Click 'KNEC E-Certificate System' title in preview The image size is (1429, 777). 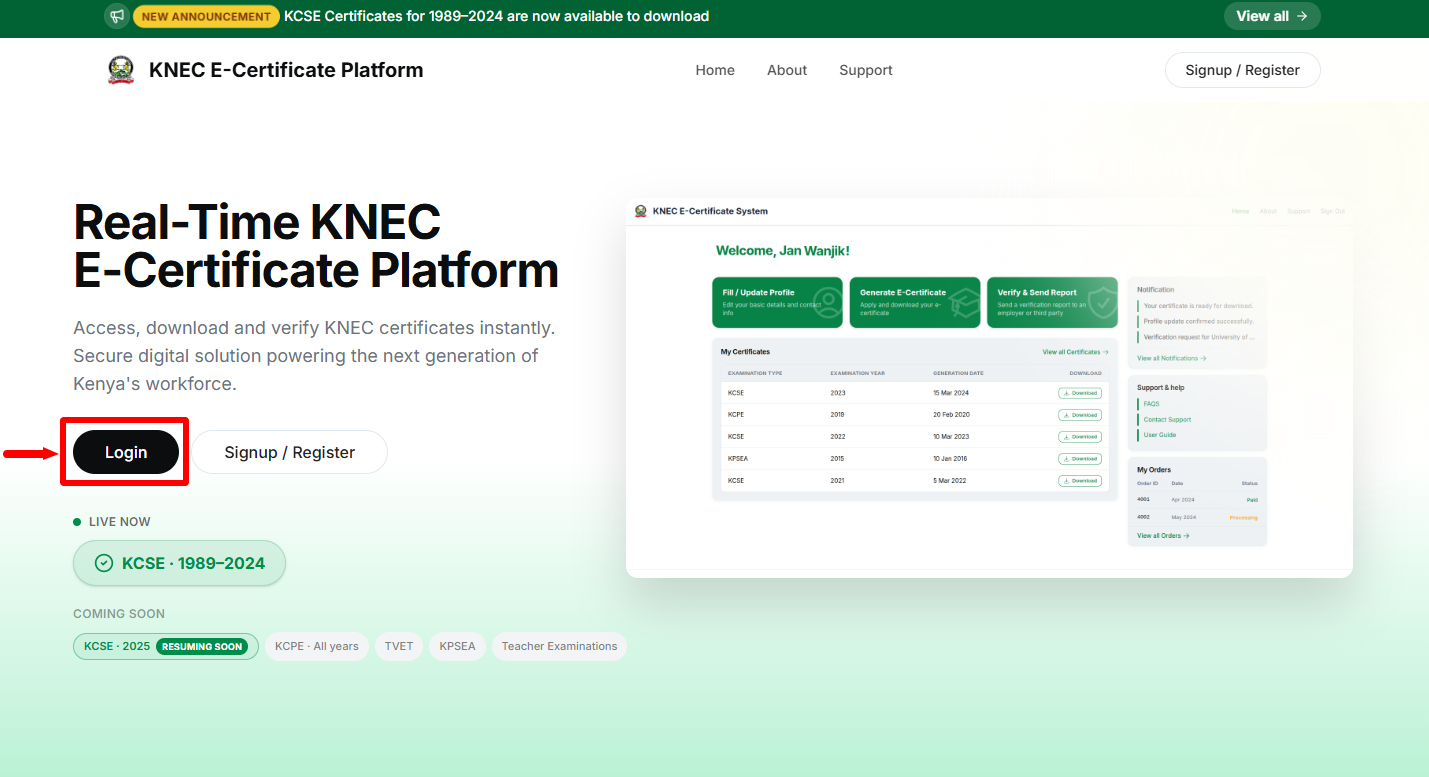point(710,211)
